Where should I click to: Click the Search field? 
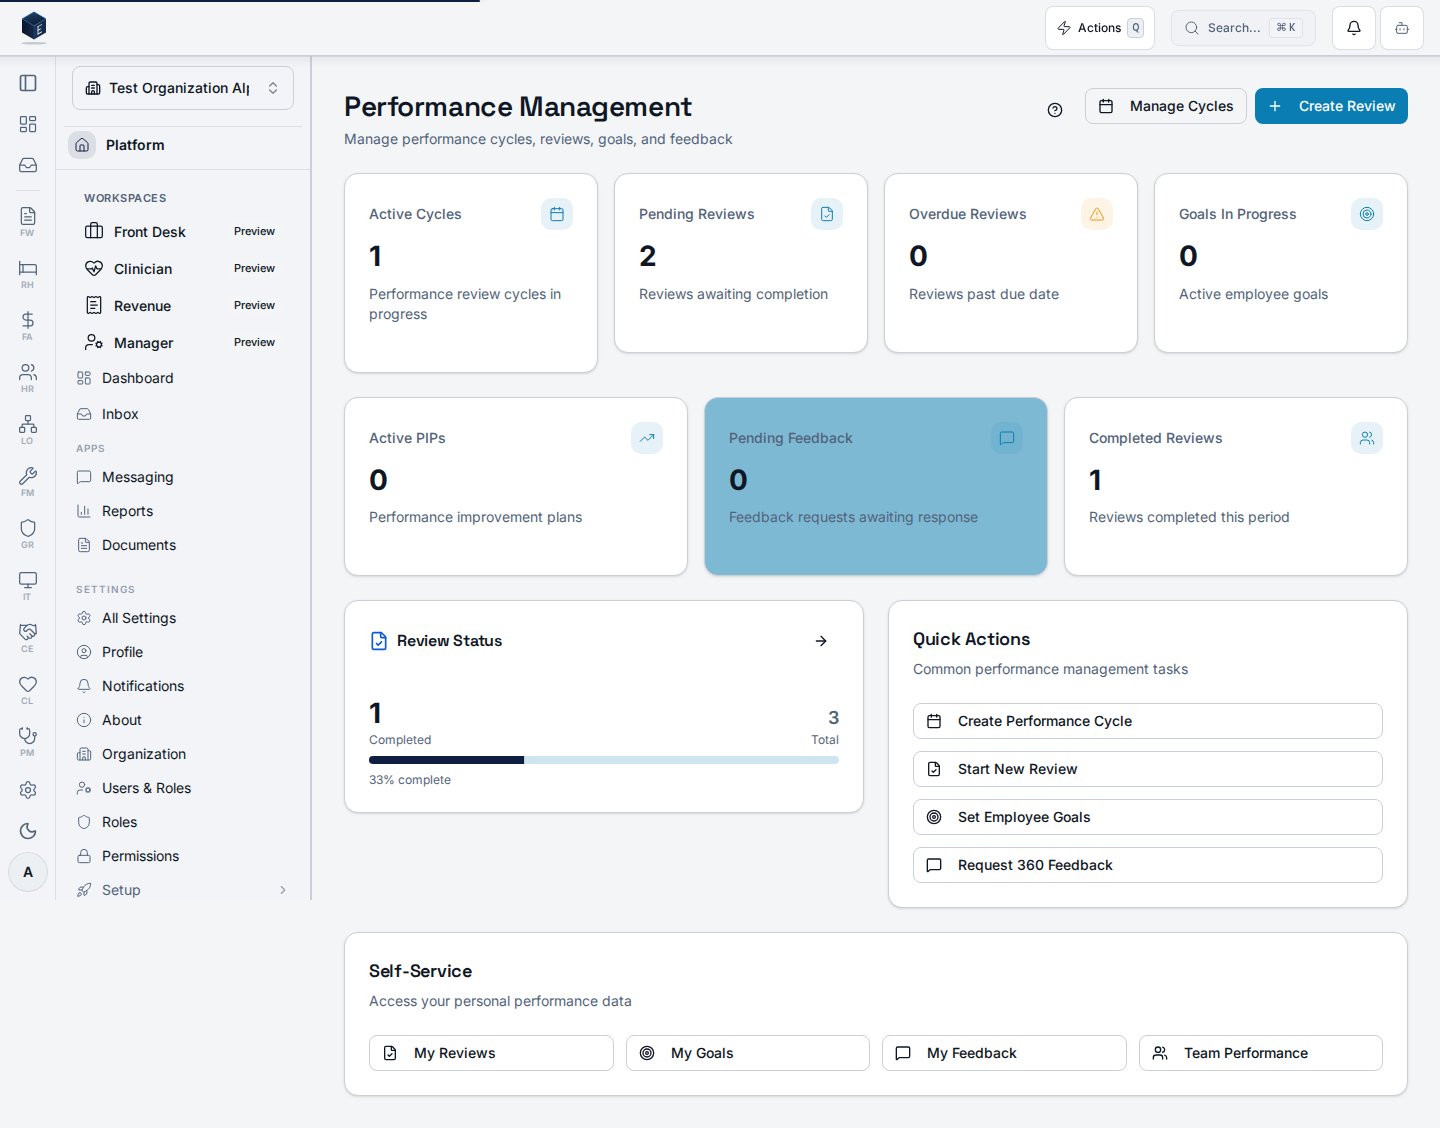1243,28
